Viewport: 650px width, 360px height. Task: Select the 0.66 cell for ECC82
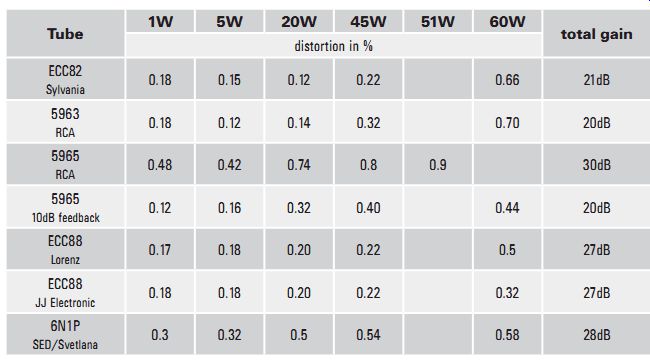[x=507, y=79]
